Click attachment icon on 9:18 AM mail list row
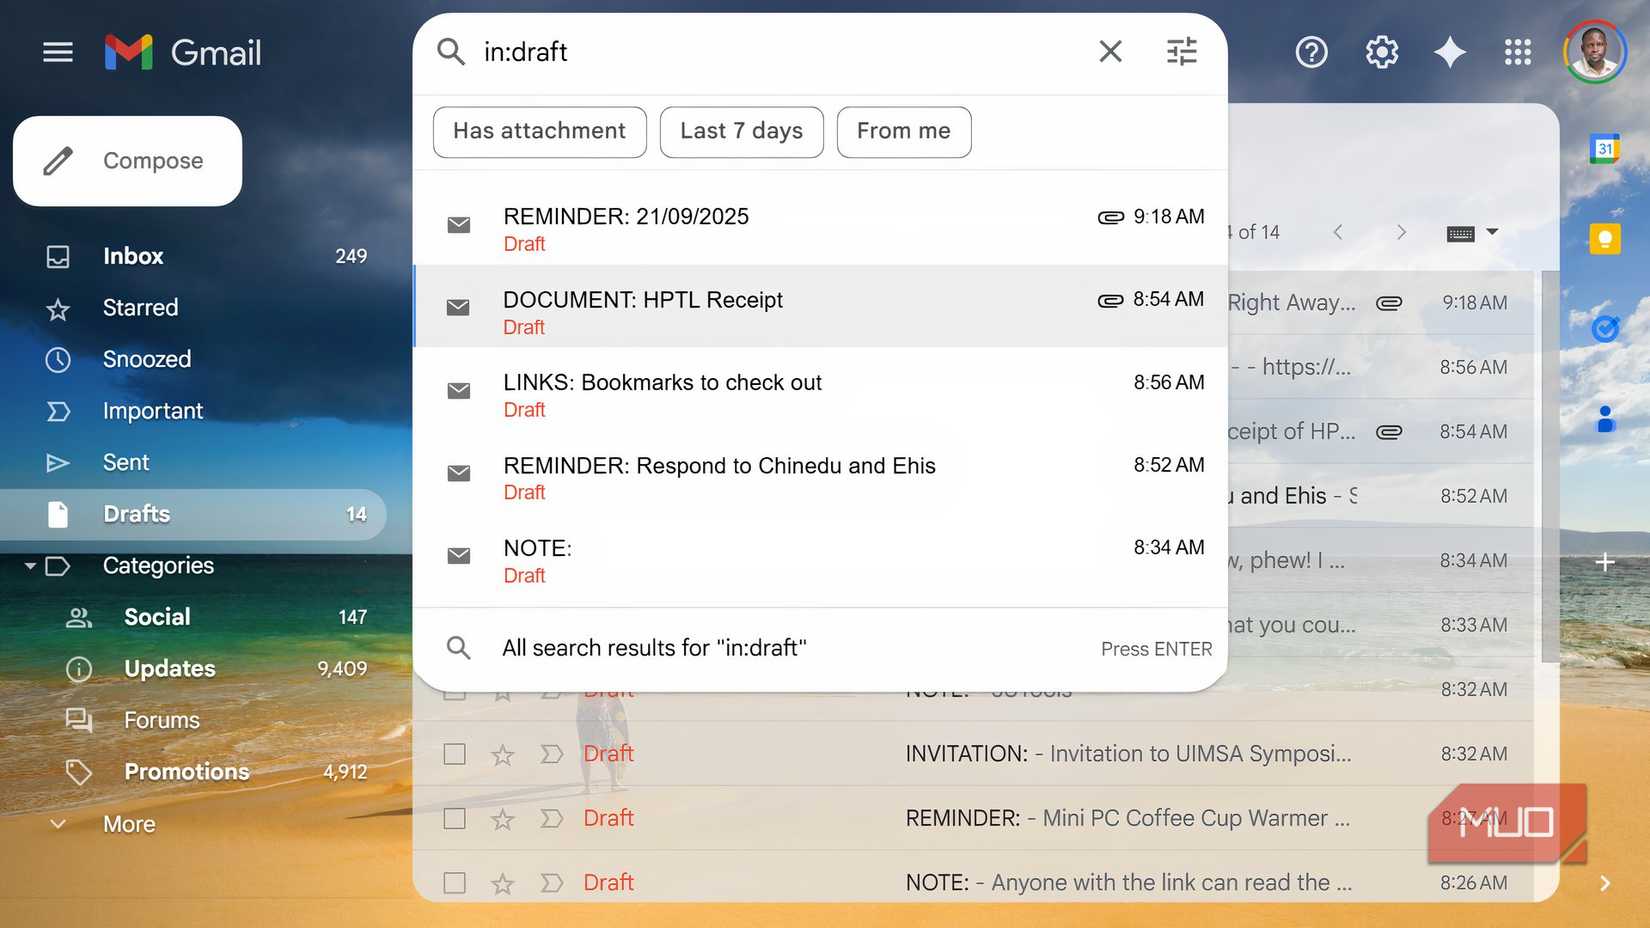Viewport: 1650px width, 928px height. (x=1389, y=303)
